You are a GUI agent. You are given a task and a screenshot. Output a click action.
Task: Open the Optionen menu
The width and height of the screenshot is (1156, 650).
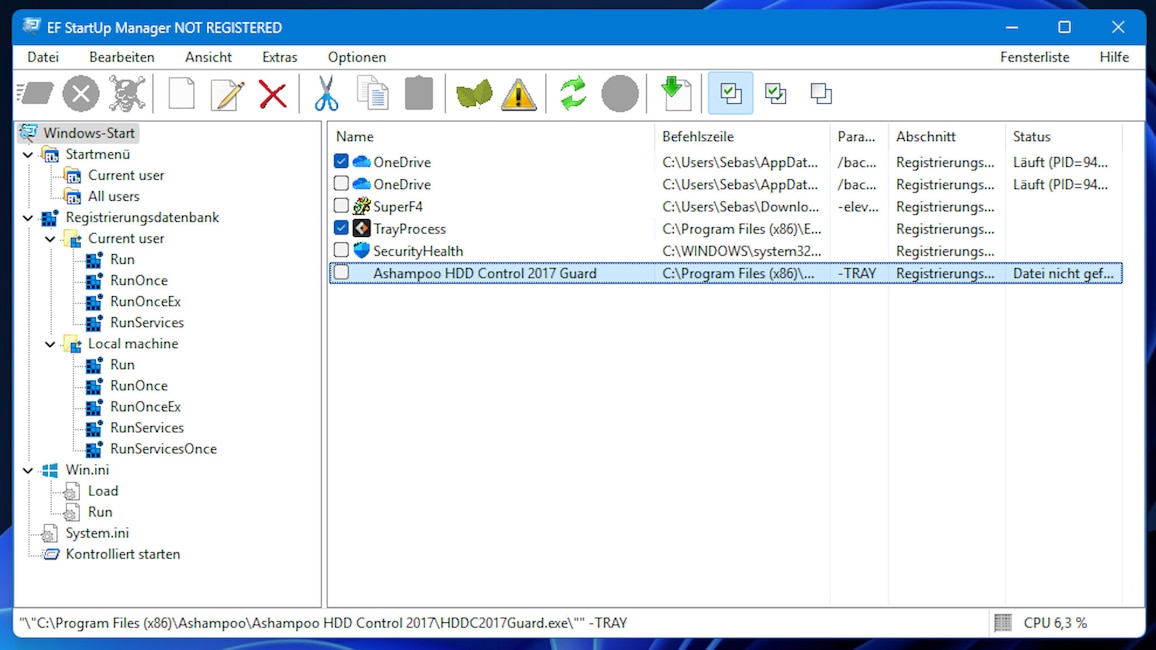[x=357, y=57]
